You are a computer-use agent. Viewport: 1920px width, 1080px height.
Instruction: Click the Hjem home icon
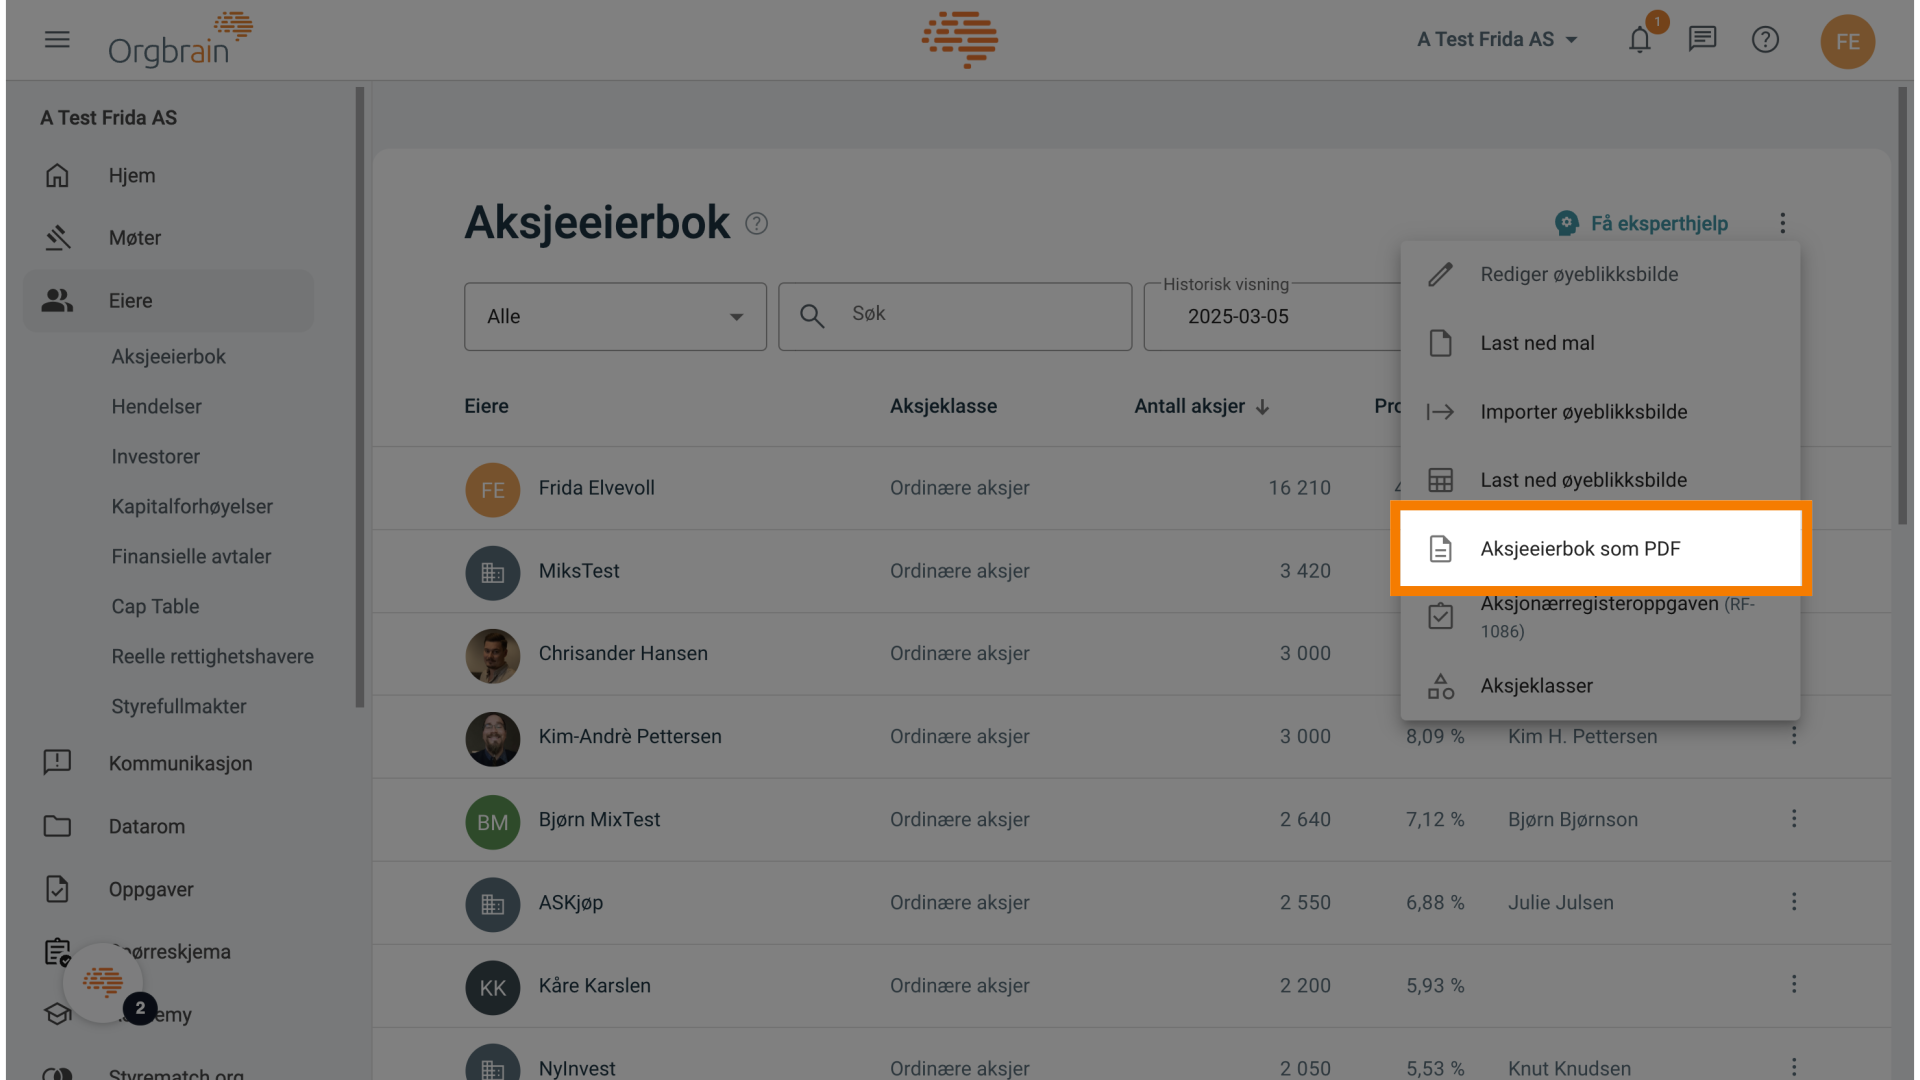(57, 175)
